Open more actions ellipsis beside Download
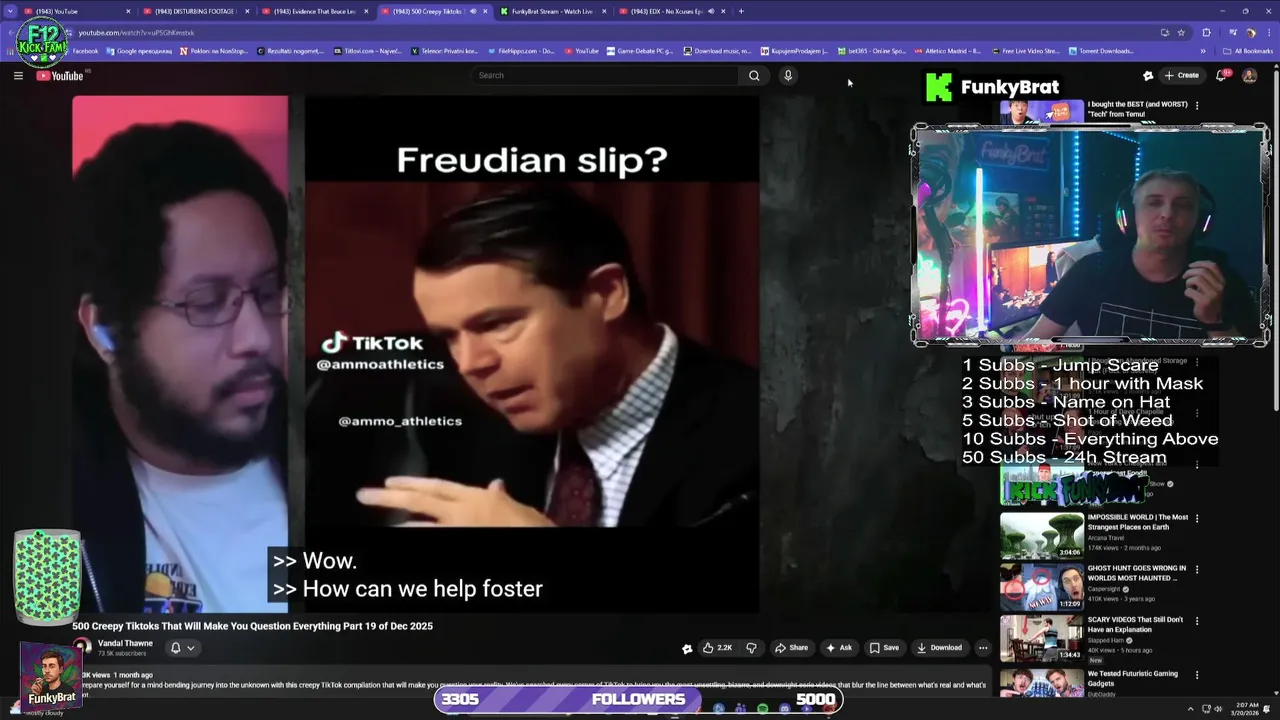1280x720 pixels. [x=983, y=648]
